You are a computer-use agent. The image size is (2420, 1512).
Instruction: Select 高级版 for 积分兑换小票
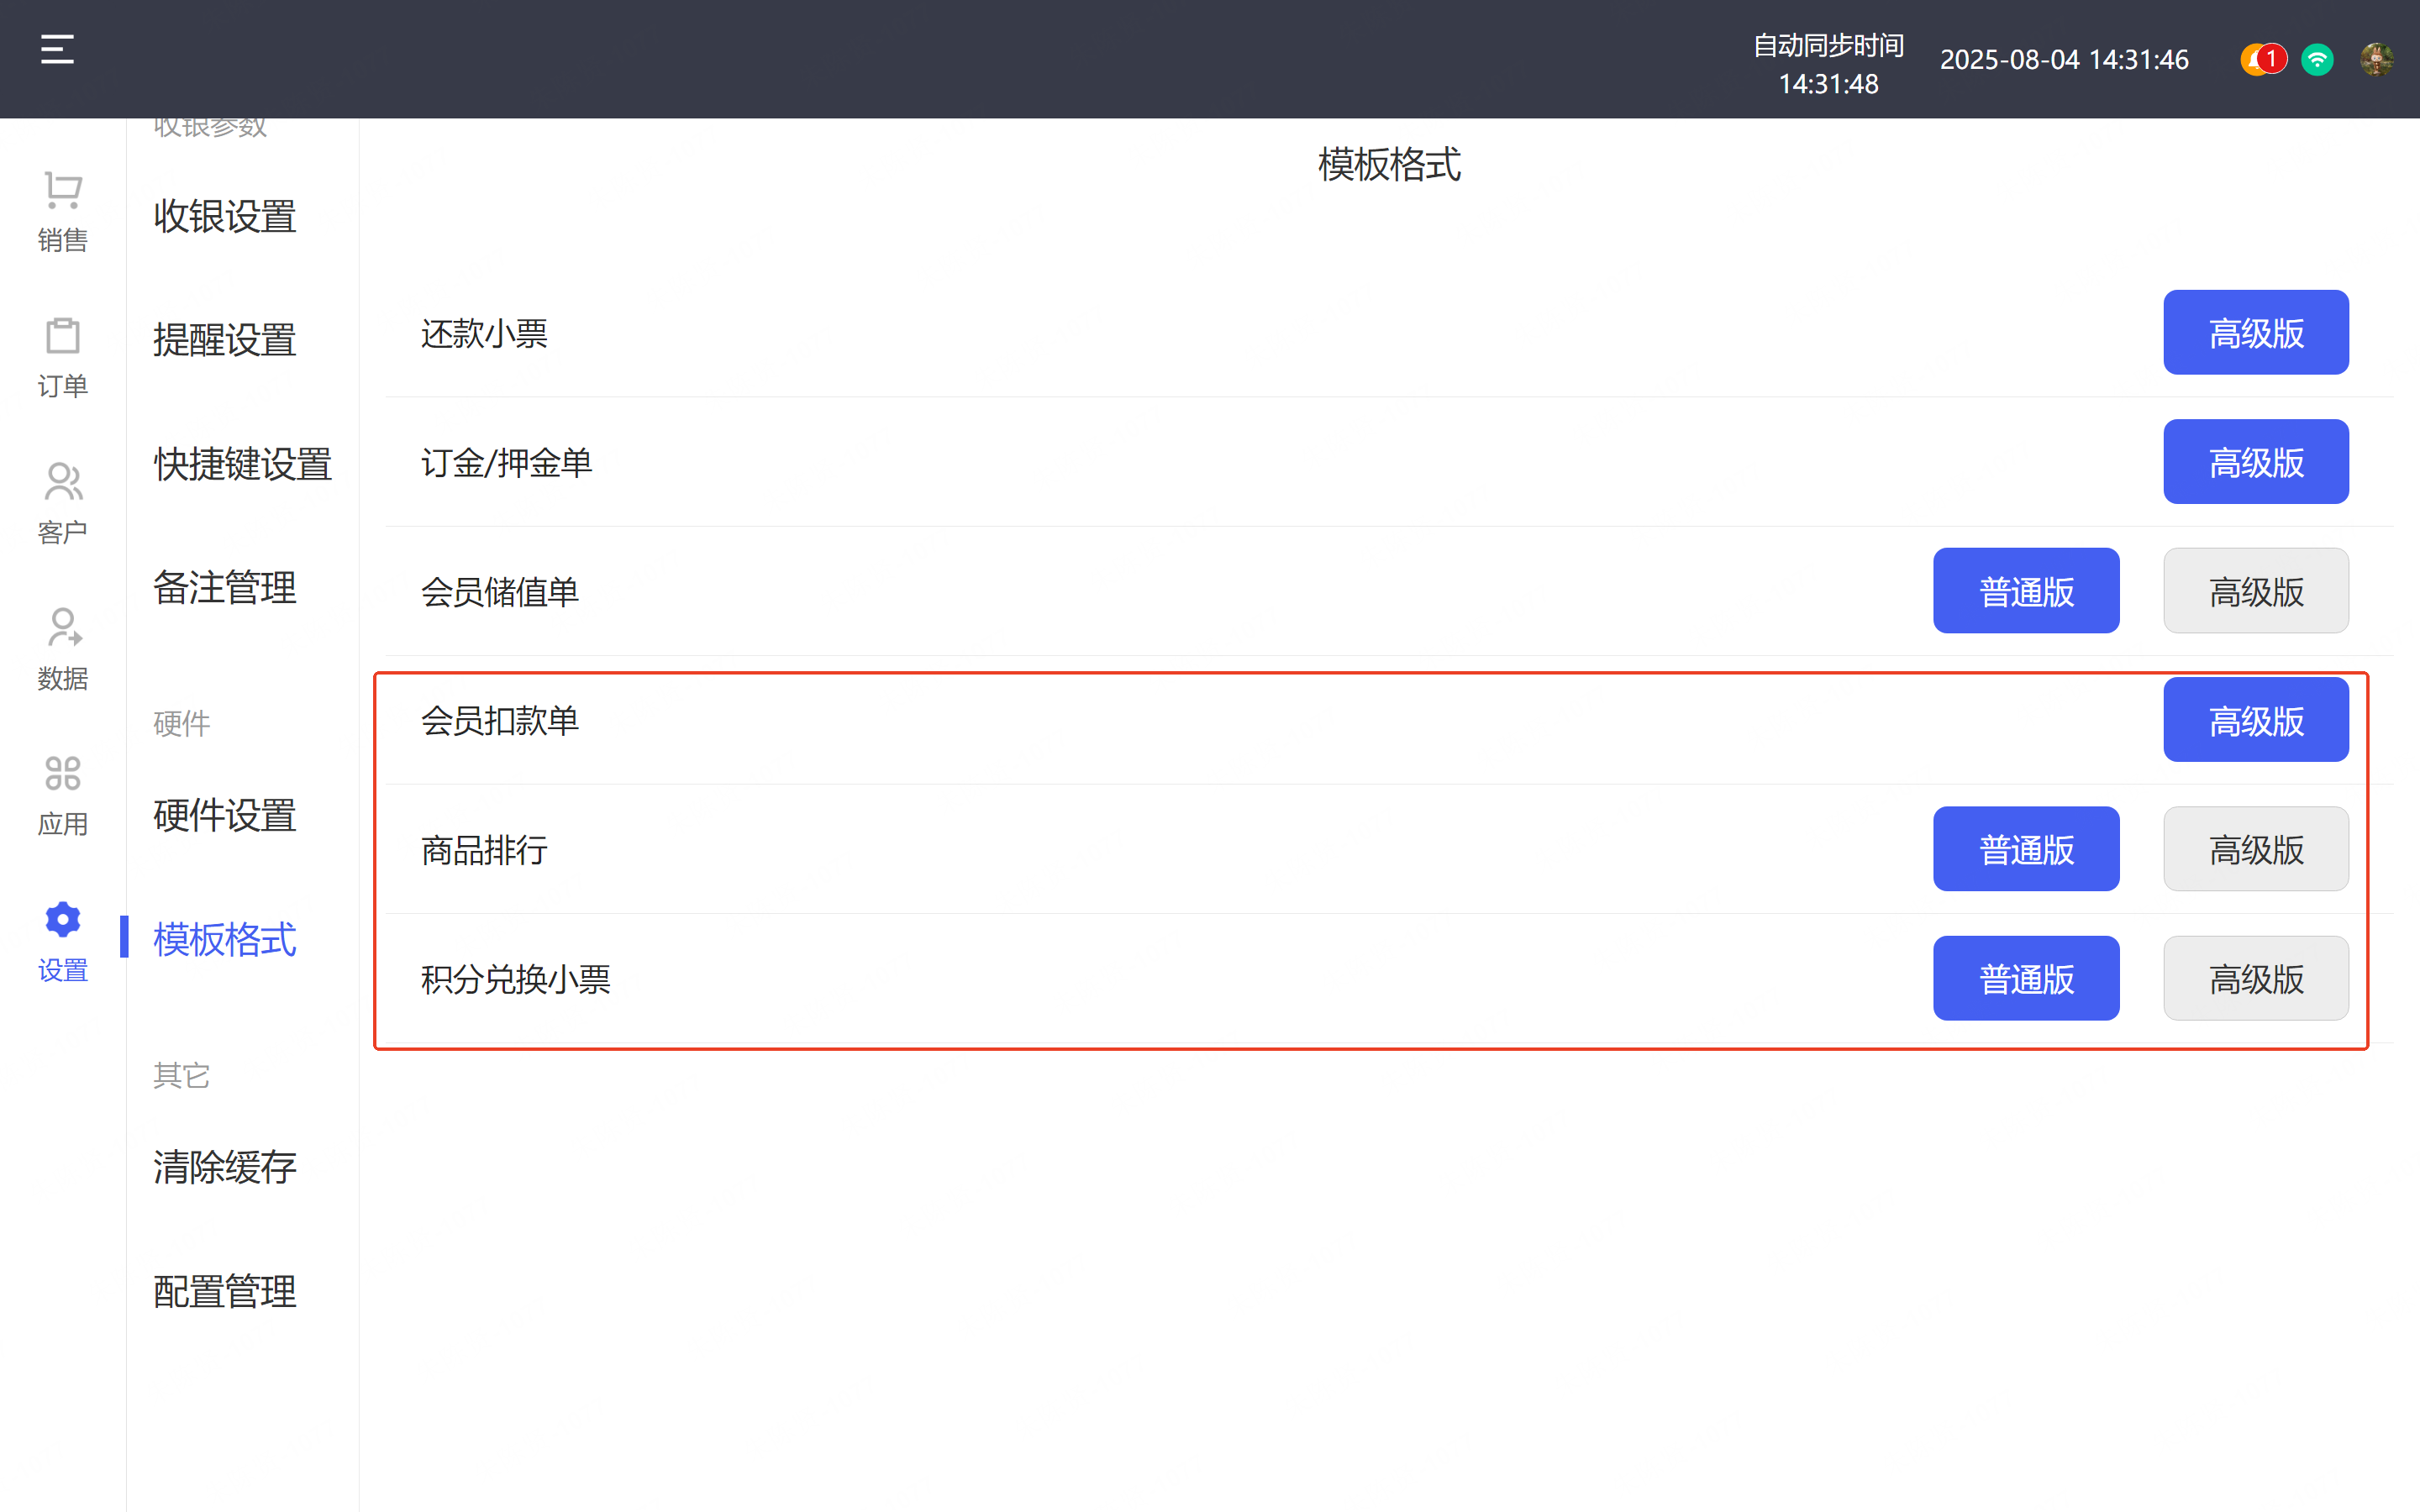[2256, 979]
